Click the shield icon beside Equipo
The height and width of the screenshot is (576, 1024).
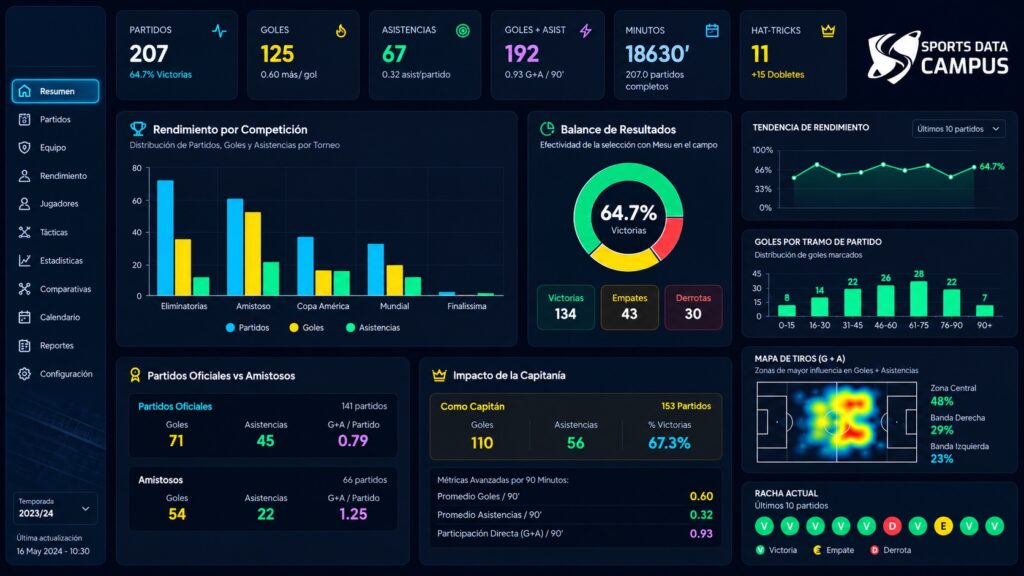click(x=24, y=148)
